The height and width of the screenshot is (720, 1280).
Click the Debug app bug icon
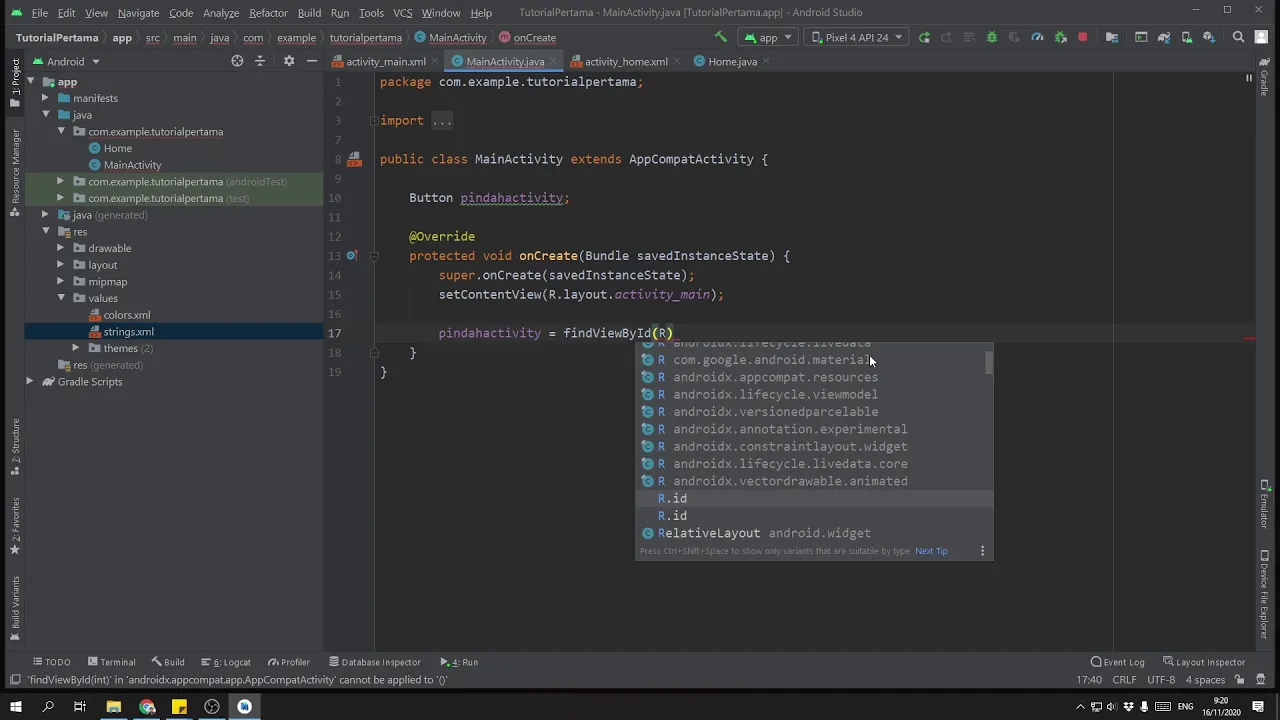(x=991, y=37)
